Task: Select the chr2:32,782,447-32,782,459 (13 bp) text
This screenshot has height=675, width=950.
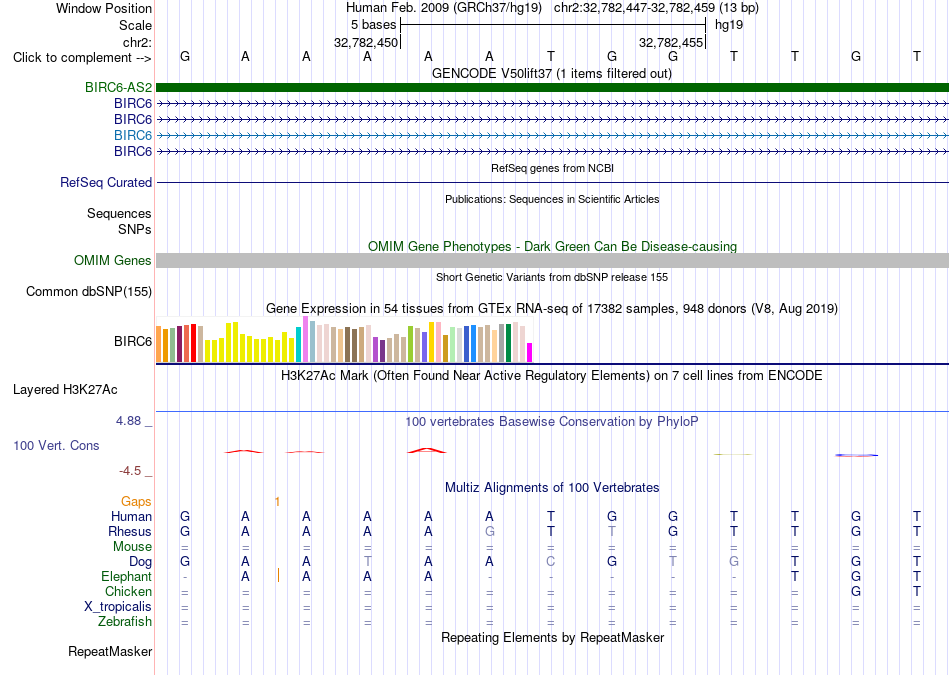Action: pos(656,8)
